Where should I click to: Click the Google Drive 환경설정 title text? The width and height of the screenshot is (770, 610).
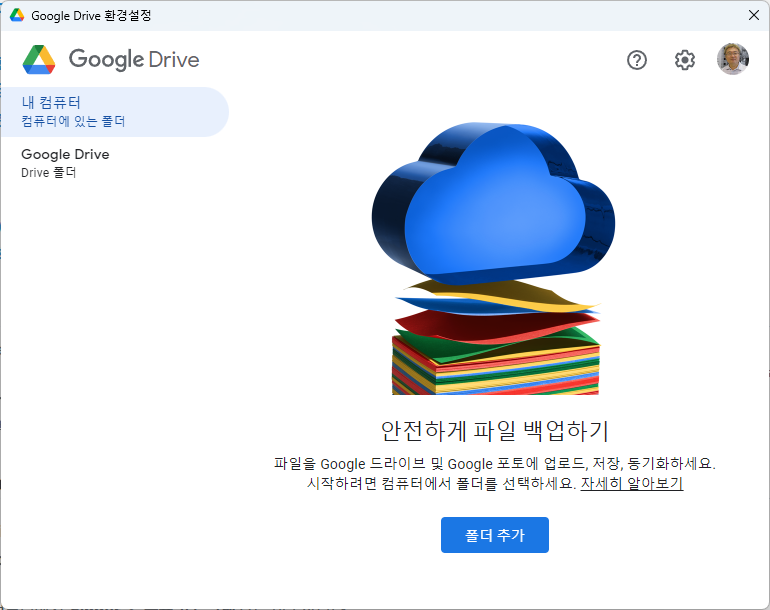[92, 16]
